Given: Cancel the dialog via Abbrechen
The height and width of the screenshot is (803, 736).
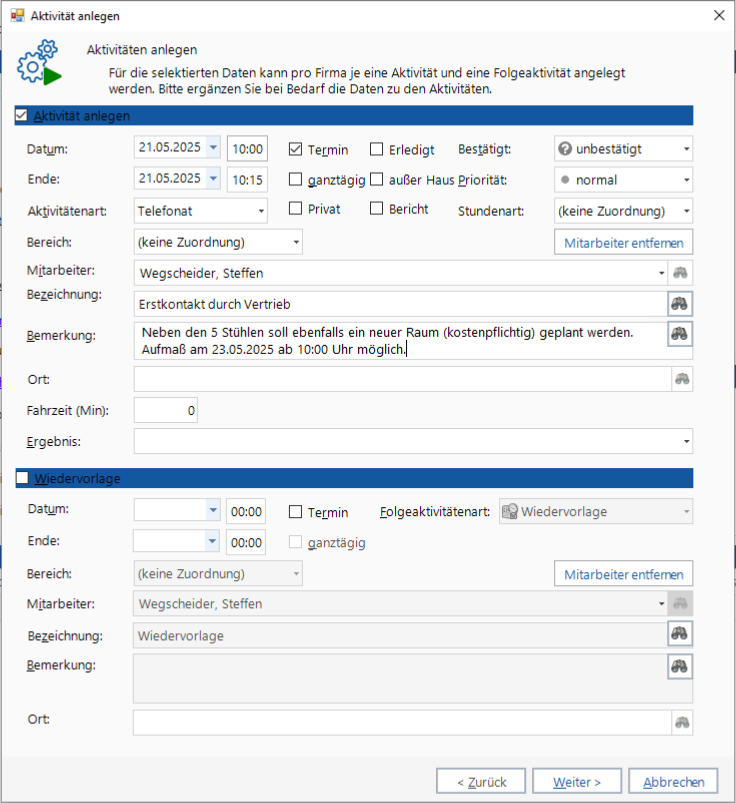Looking at the screenshot, I should coord(673,781).
